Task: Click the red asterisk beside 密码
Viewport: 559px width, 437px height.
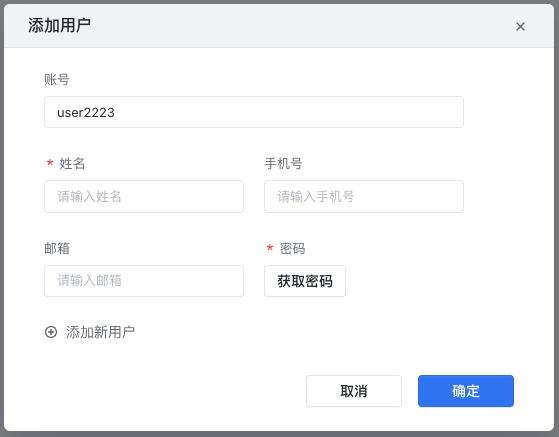Action: tap(270, 247)
